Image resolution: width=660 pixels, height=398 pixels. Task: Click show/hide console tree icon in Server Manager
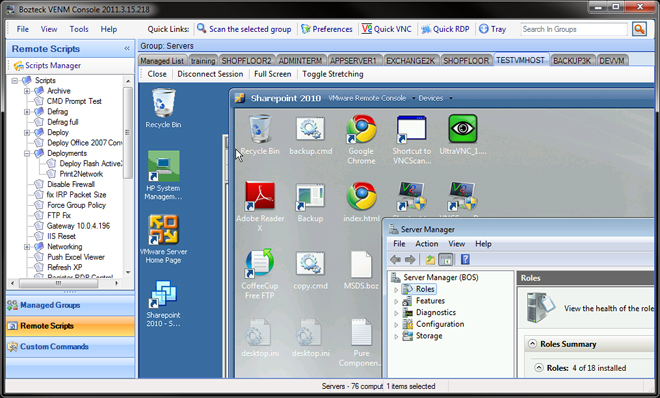[x=445, y=260]
